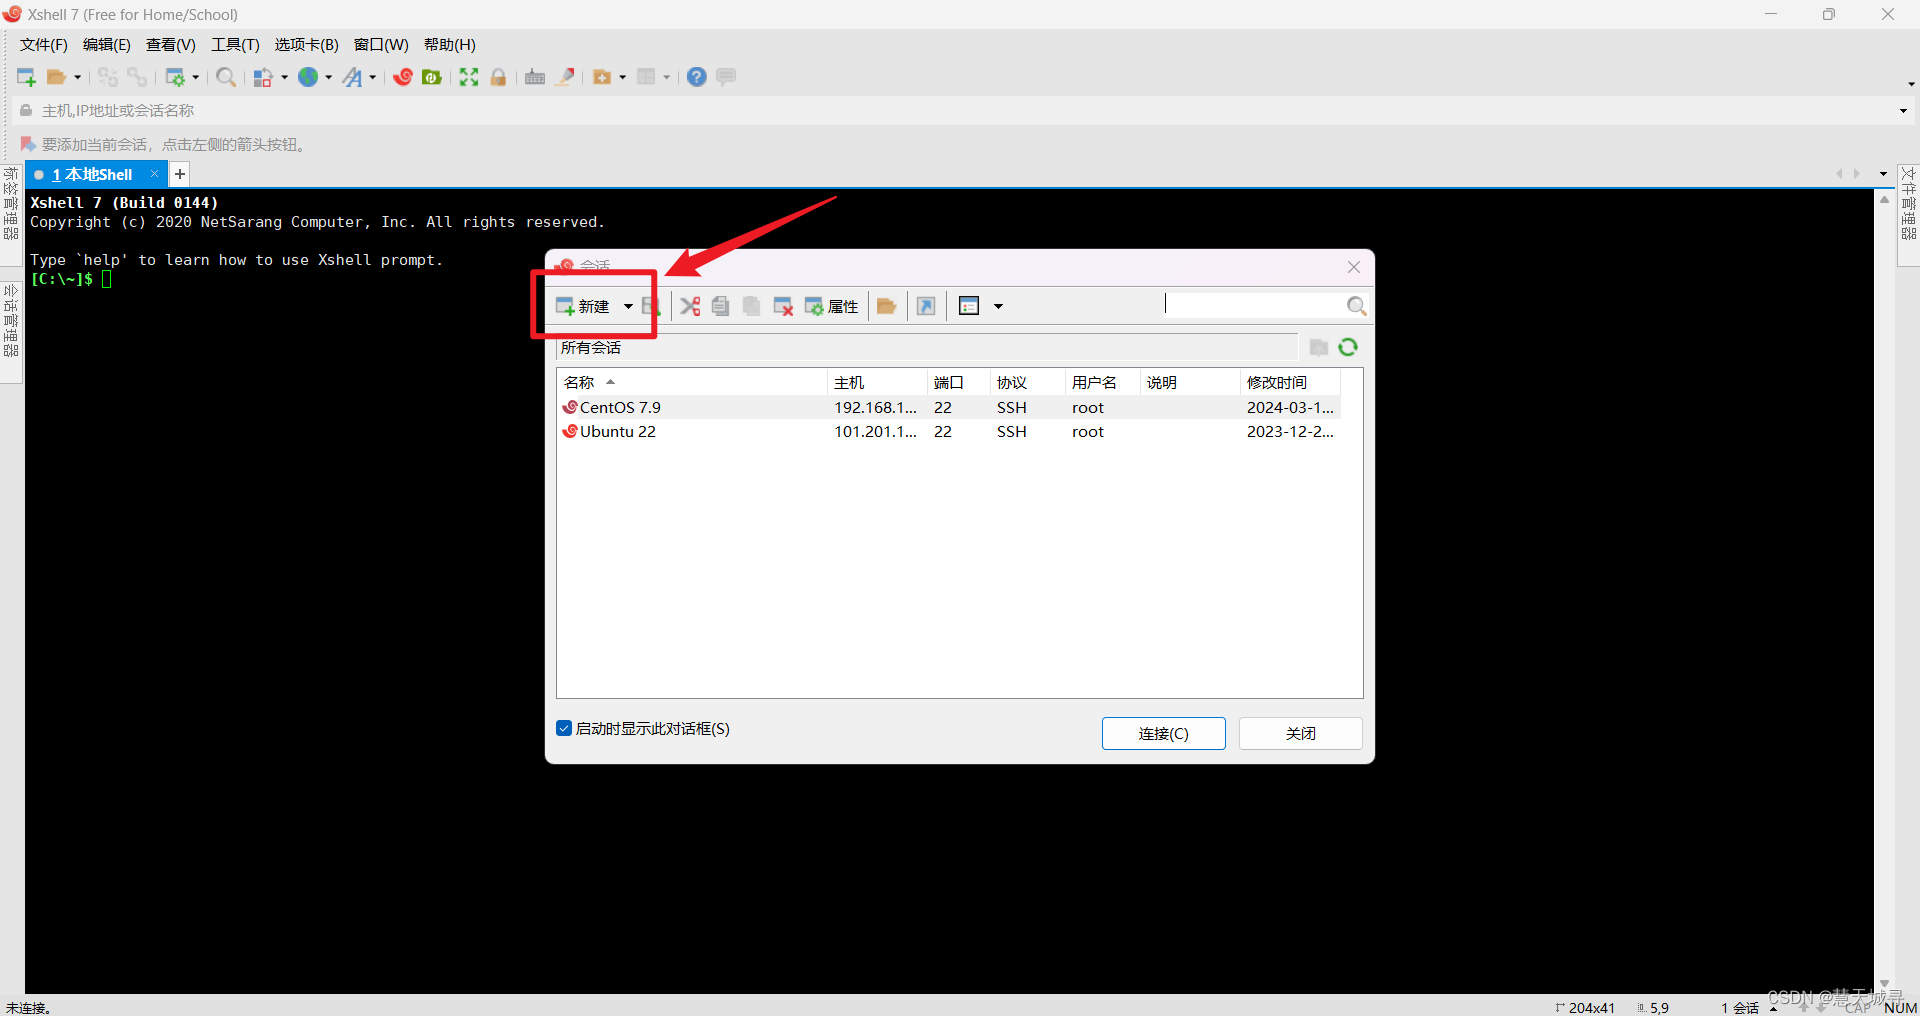Screen dimensions: 1920x1016
Task: Expand the color scheme dropdown arrow
Action: click(x=285, y=77)
